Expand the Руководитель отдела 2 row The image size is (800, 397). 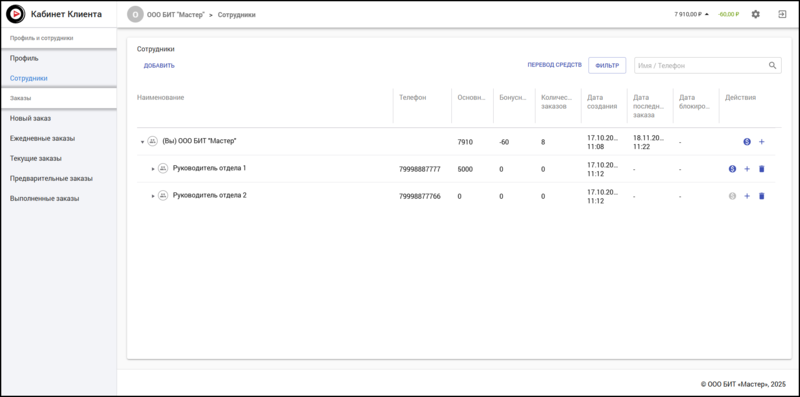[x=153, y=196]
